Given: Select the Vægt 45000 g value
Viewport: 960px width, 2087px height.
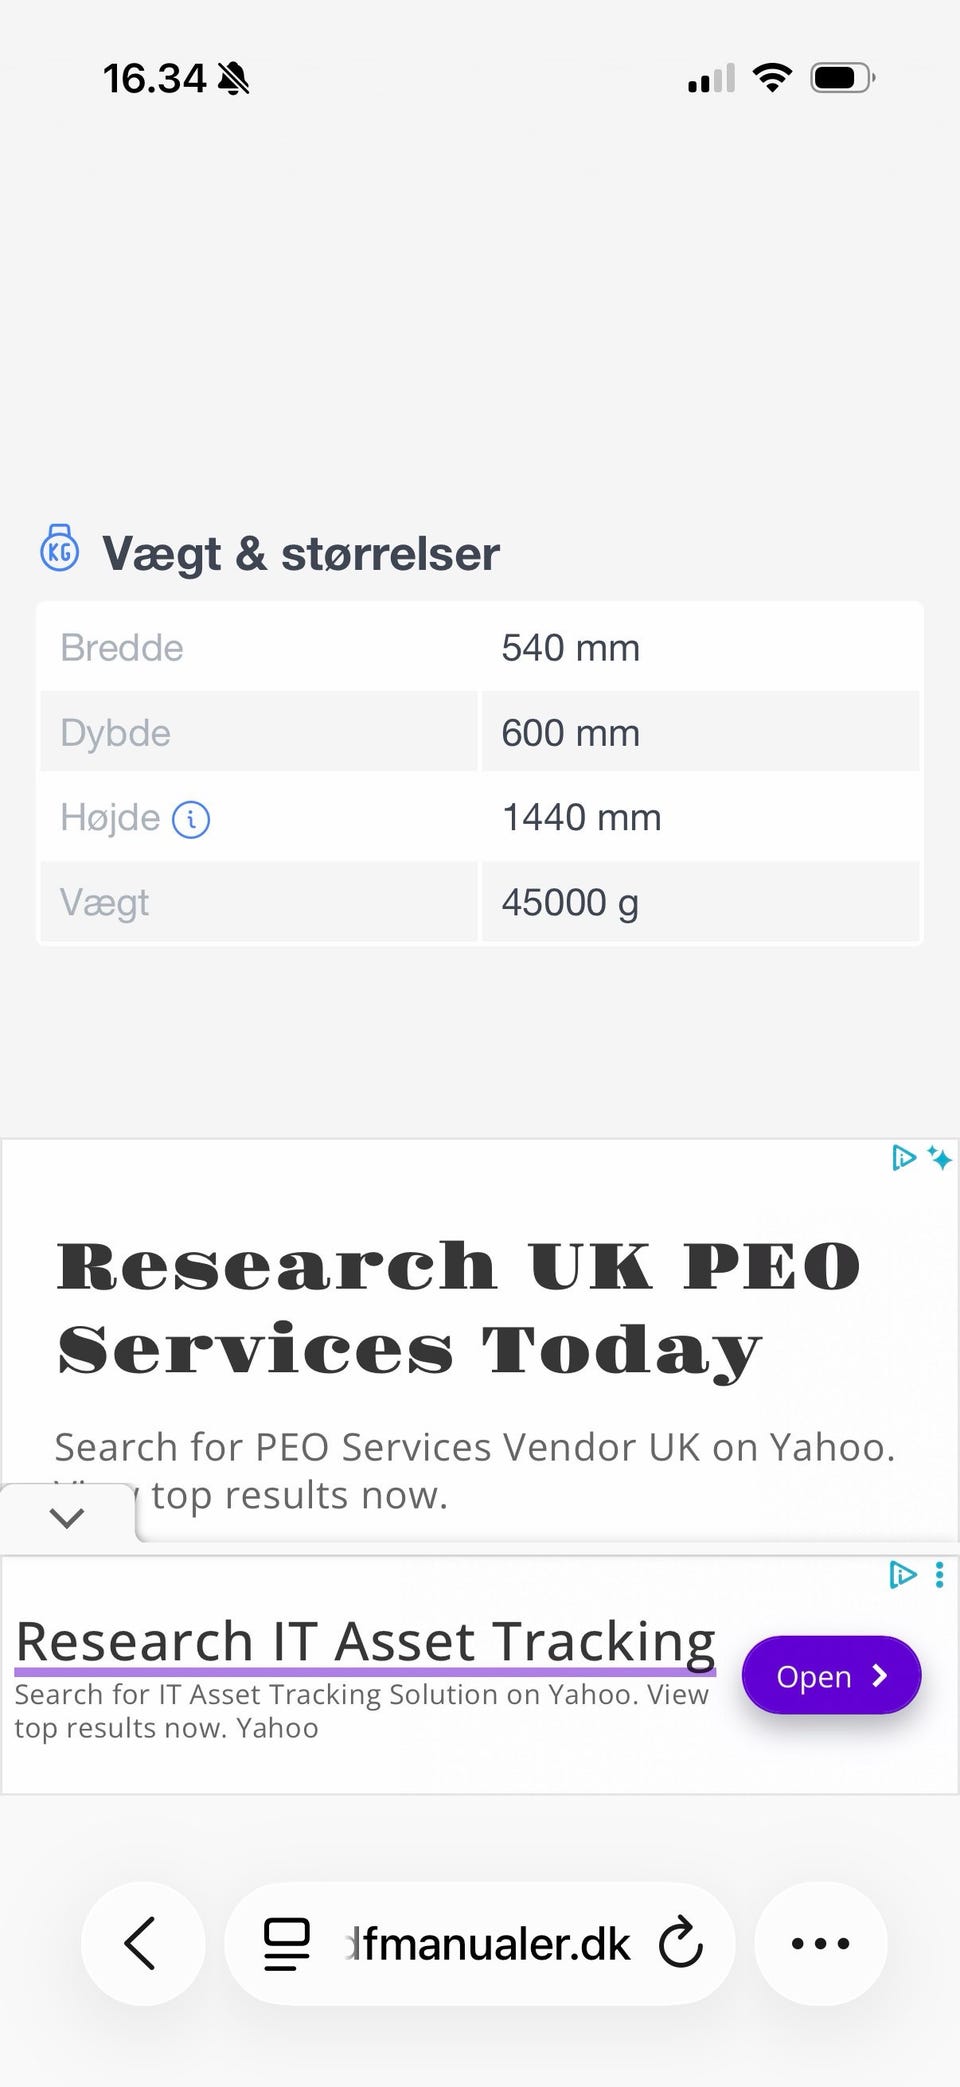Looking at the screenshot, I should (570, 903).
